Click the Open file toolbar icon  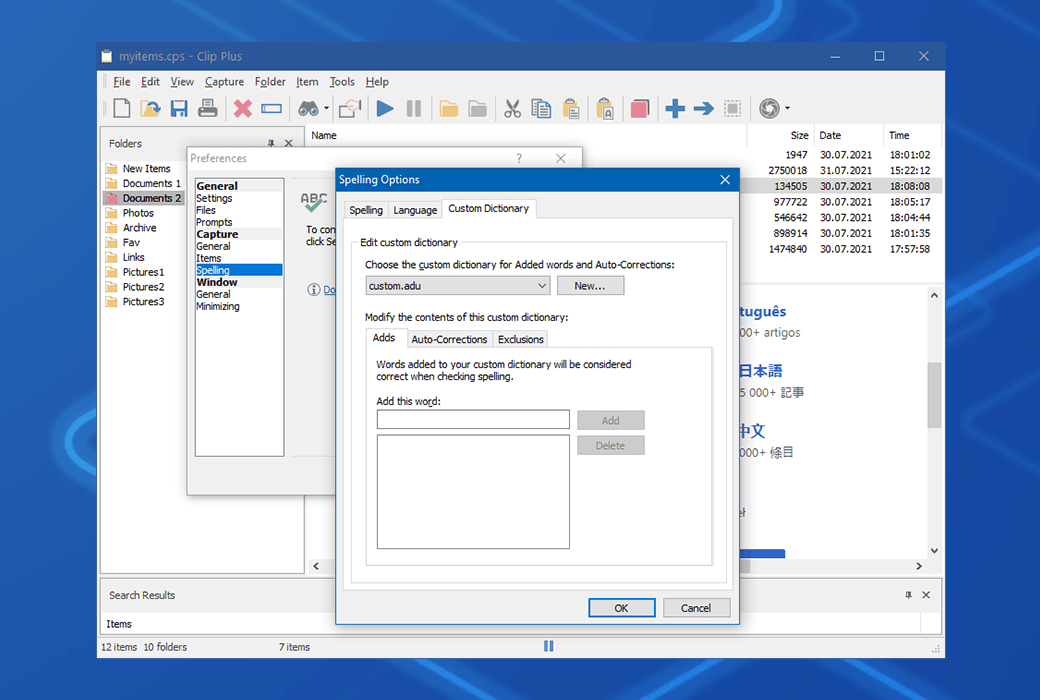point(151,108)
